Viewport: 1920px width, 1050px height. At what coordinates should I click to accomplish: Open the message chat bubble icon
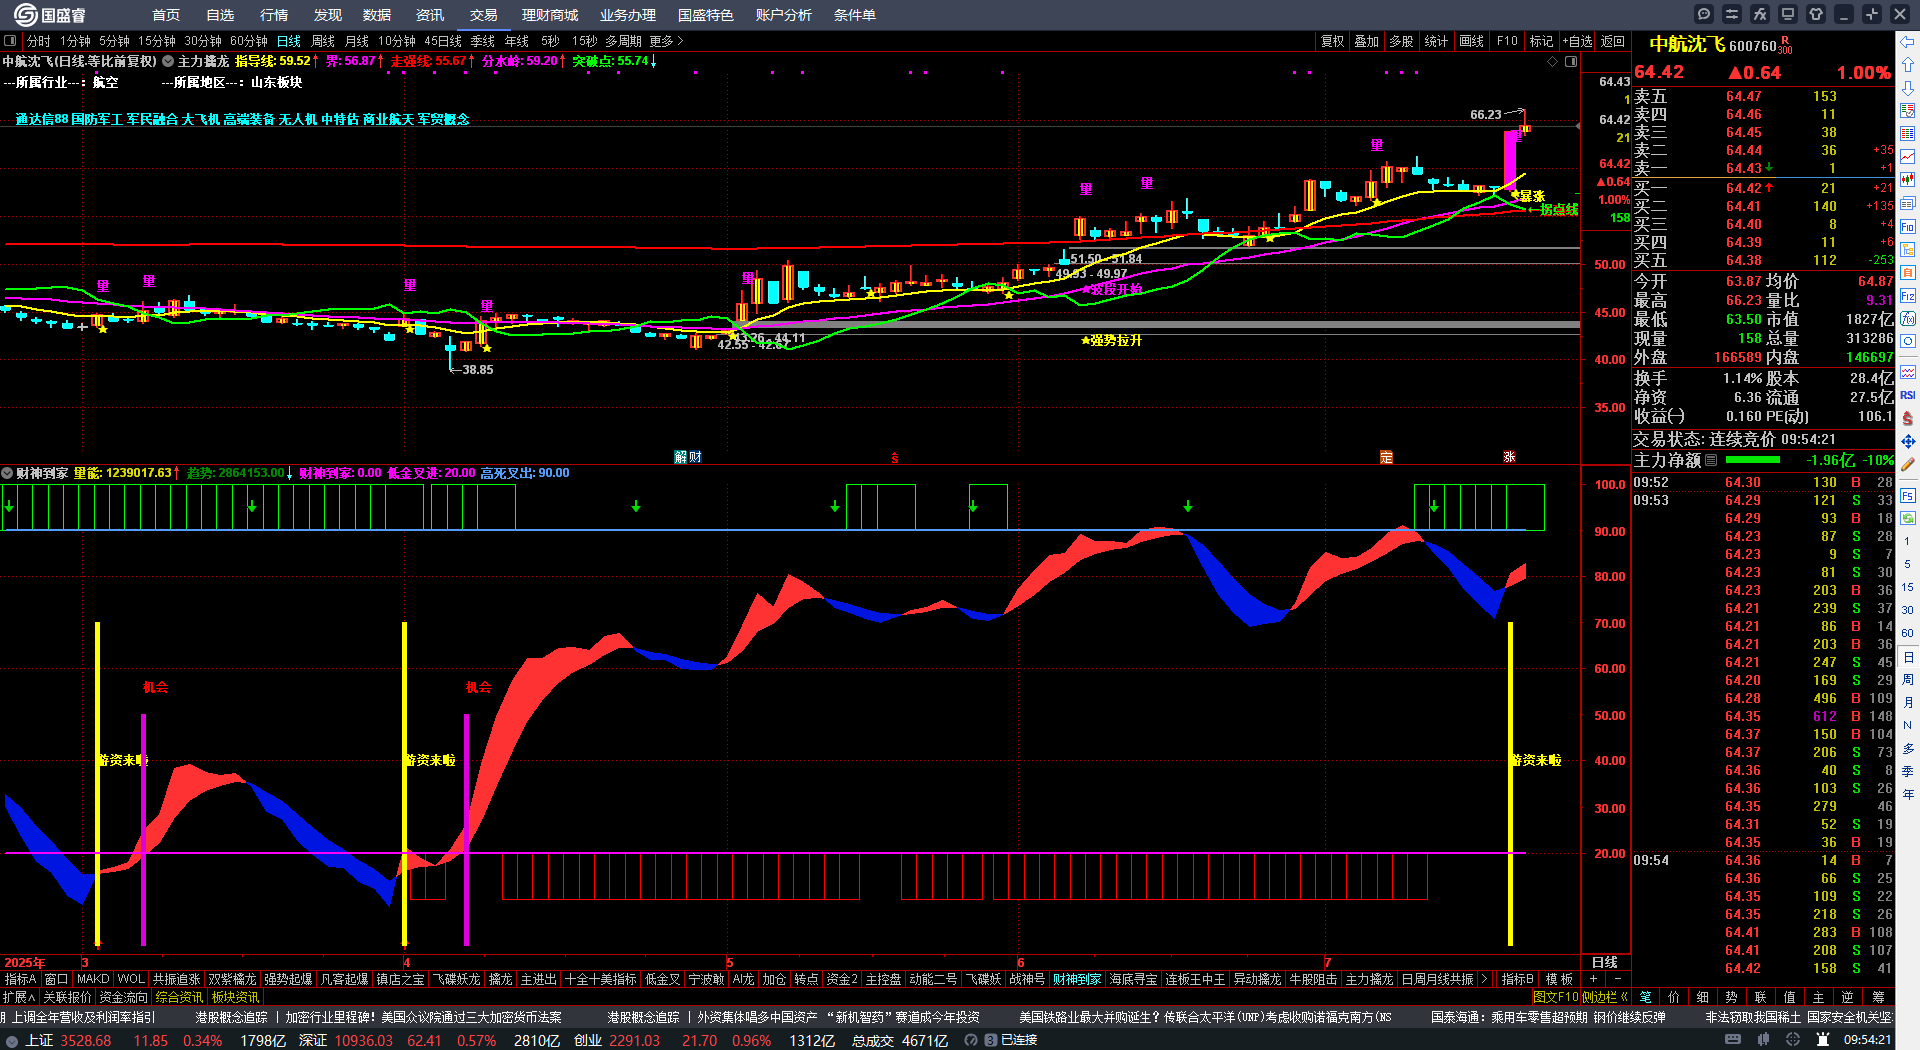pos(1704,14)
